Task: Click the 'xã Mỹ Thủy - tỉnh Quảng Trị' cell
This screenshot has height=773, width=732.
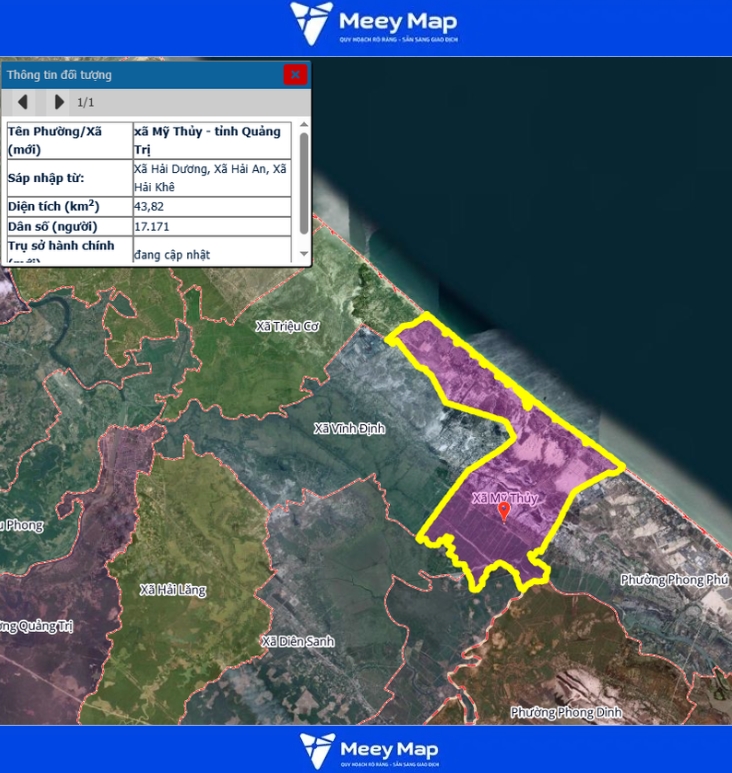Action: (x=212, y=139)
